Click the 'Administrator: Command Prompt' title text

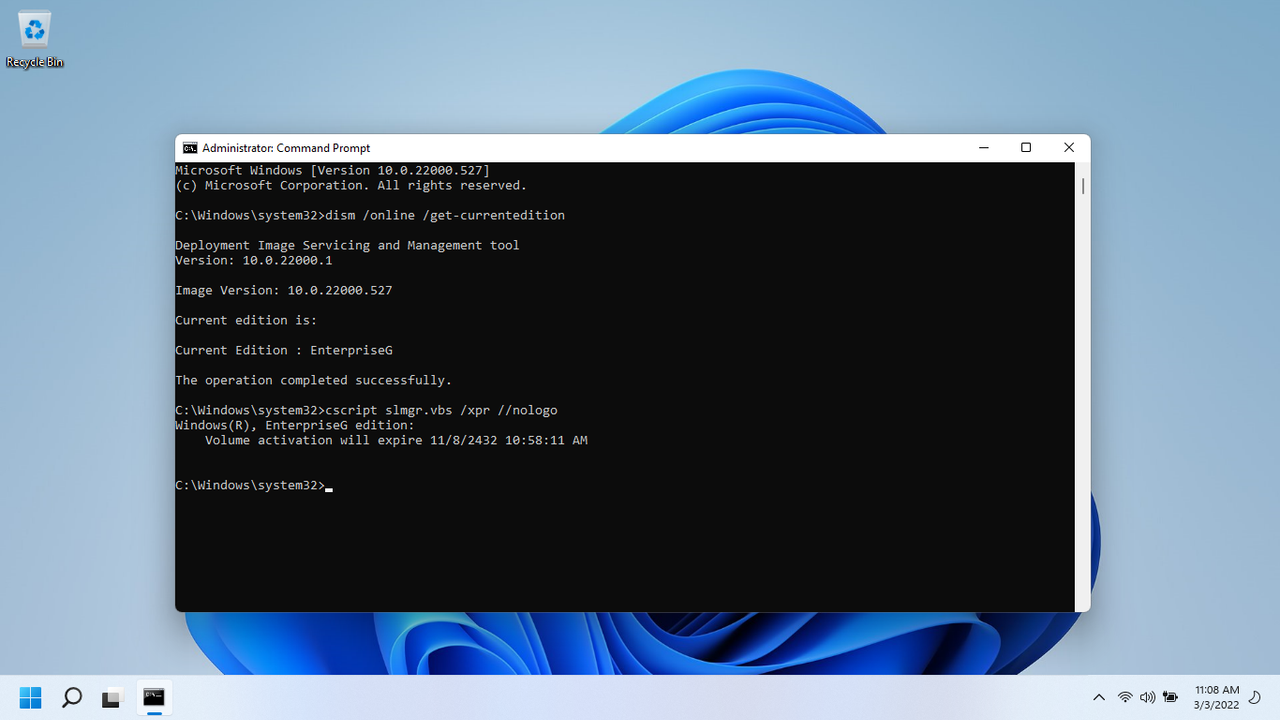286,148
